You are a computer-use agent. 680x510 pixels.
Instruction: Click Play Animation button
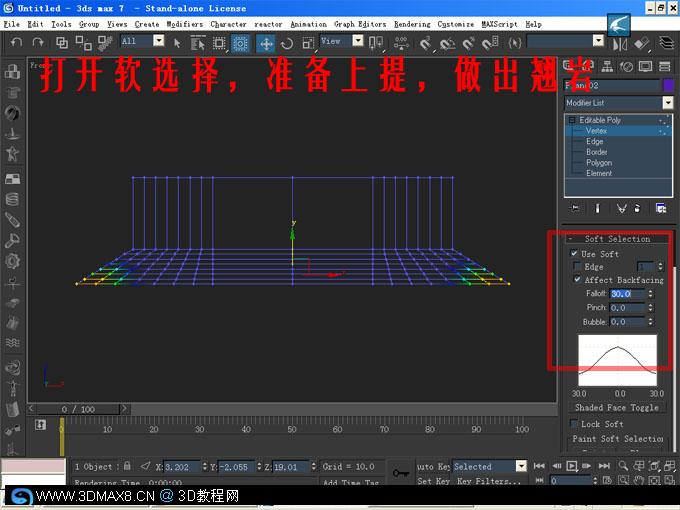coord(572,466)
